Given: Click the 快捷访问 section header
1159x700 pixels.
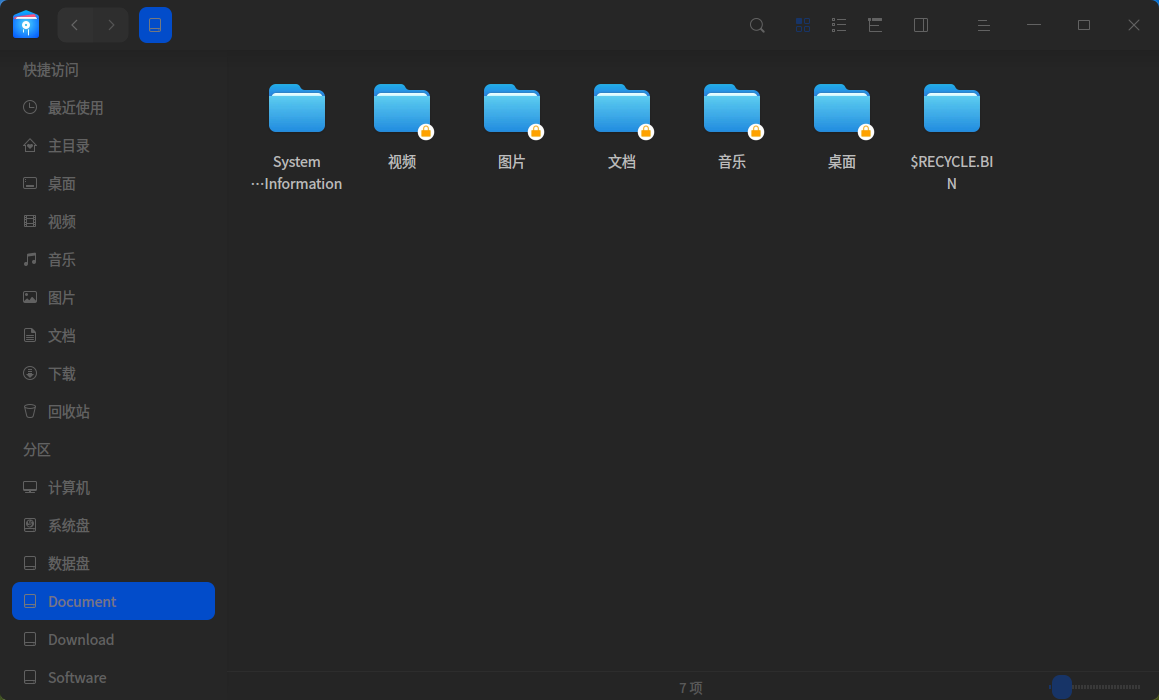Looking at the screenshot, I should click(x=50, y=70).
